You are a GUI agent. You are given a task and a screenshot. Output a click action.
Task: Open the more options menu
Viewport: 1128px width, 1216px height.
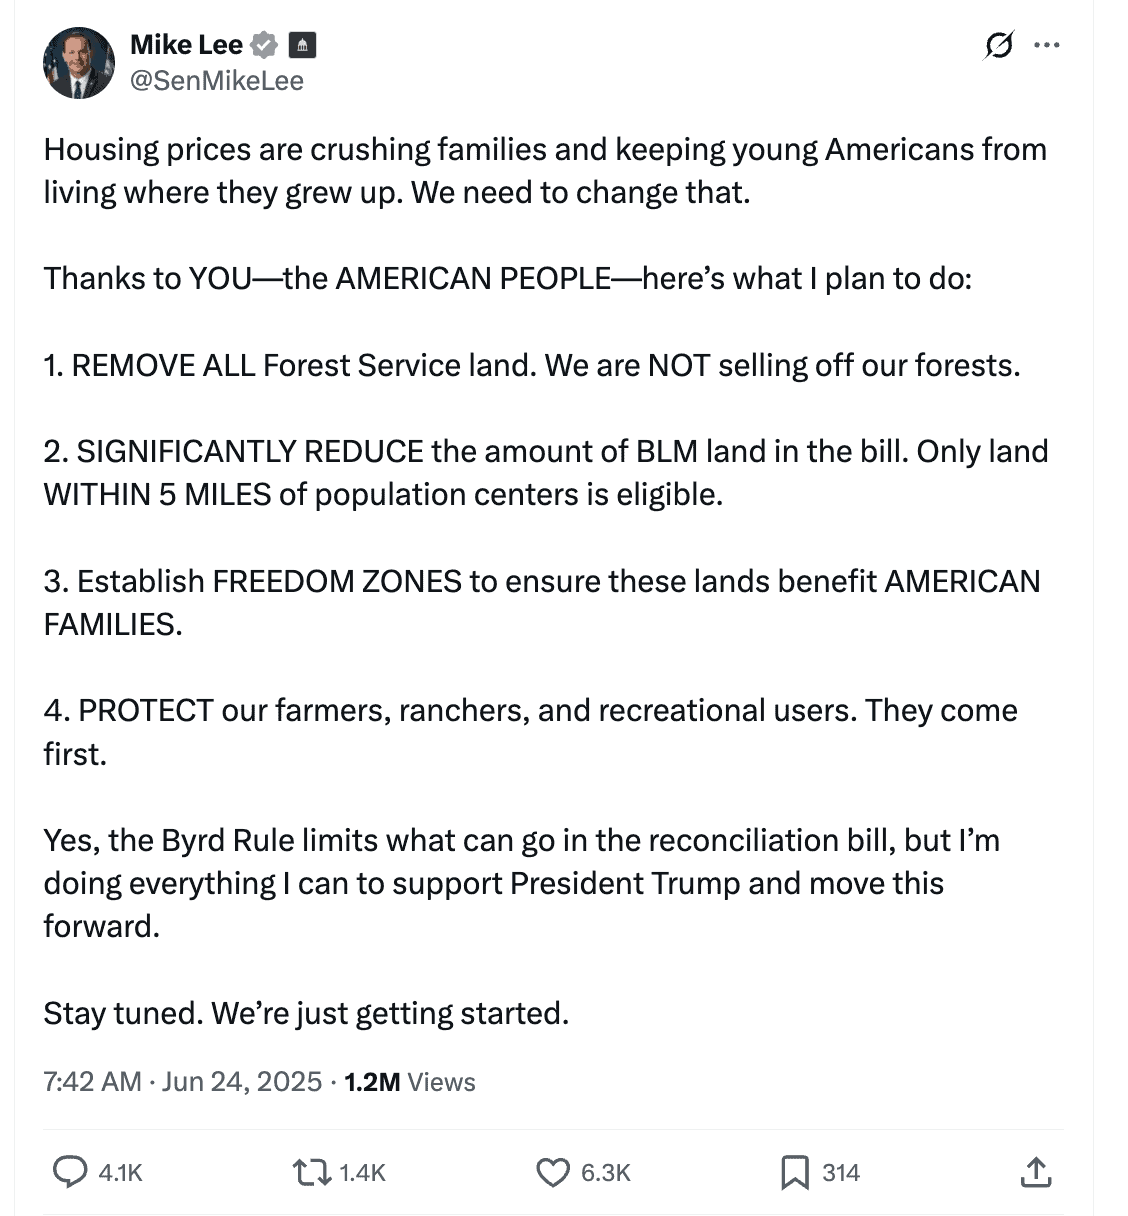coord(1046,45)
